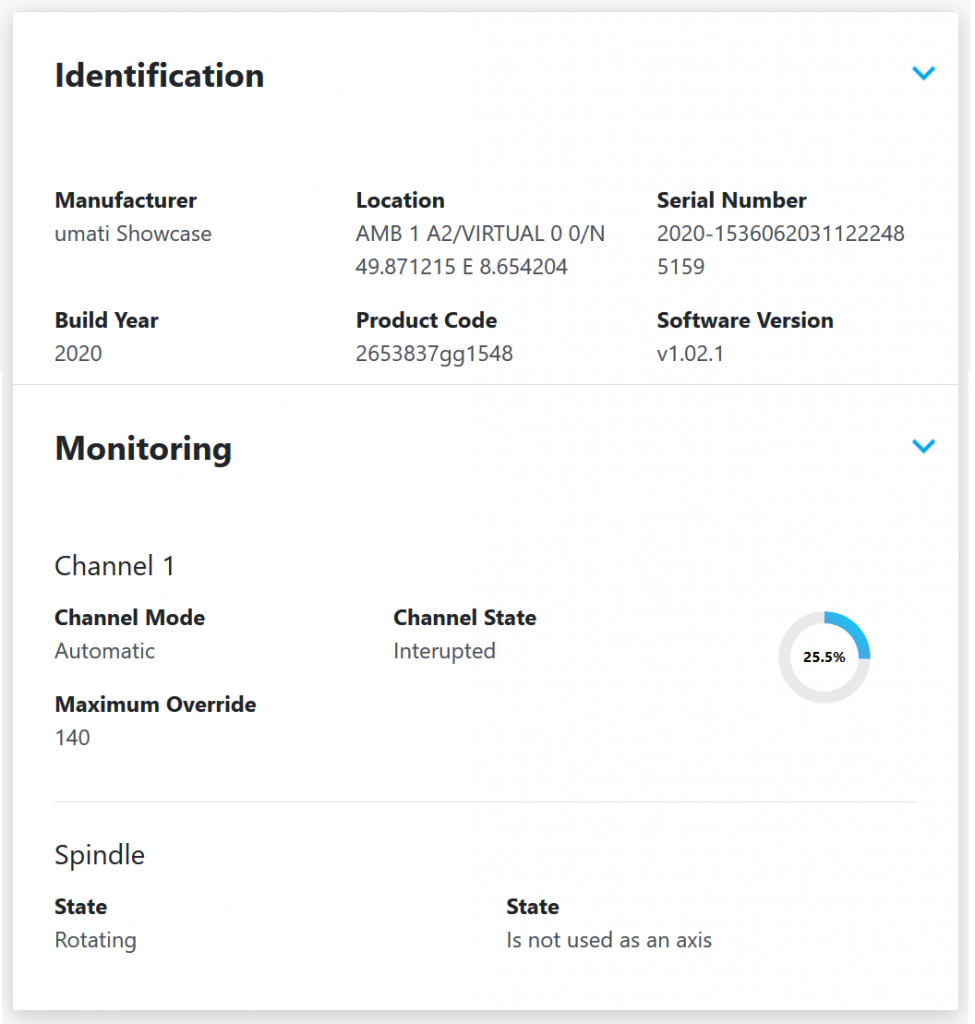Click the Identification section heading
This screenshot has height=1024, width=975.
159,76
